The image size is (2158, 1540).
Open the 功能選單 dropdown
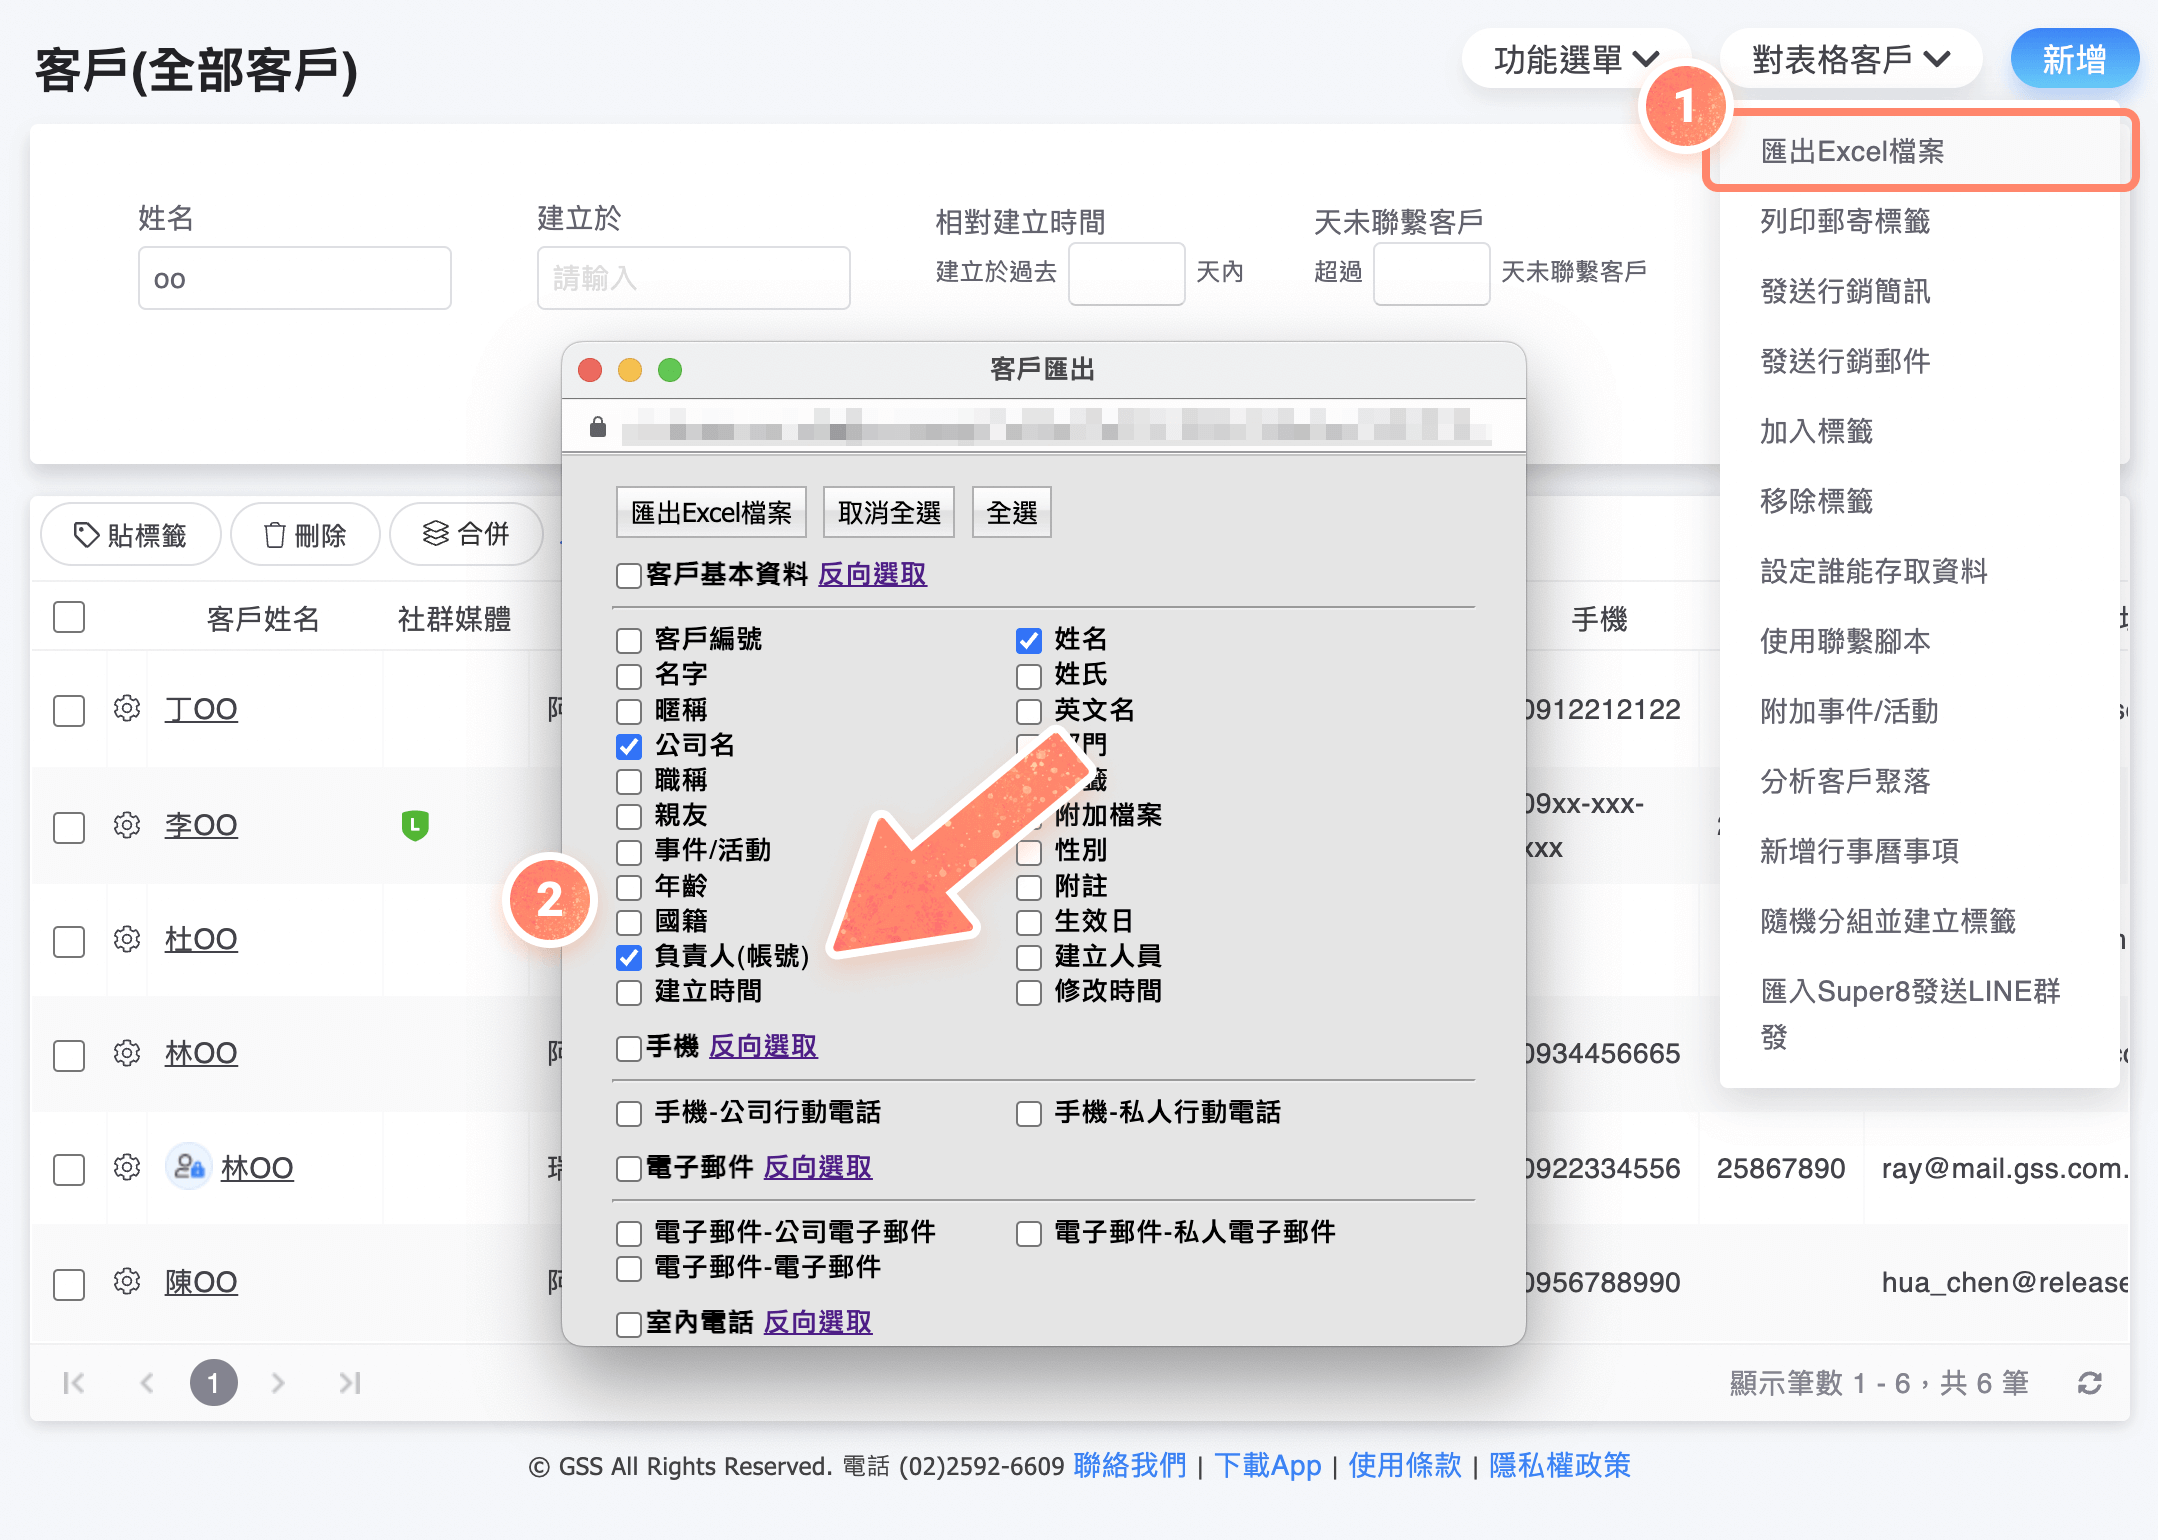click(x=1576, y=60)
